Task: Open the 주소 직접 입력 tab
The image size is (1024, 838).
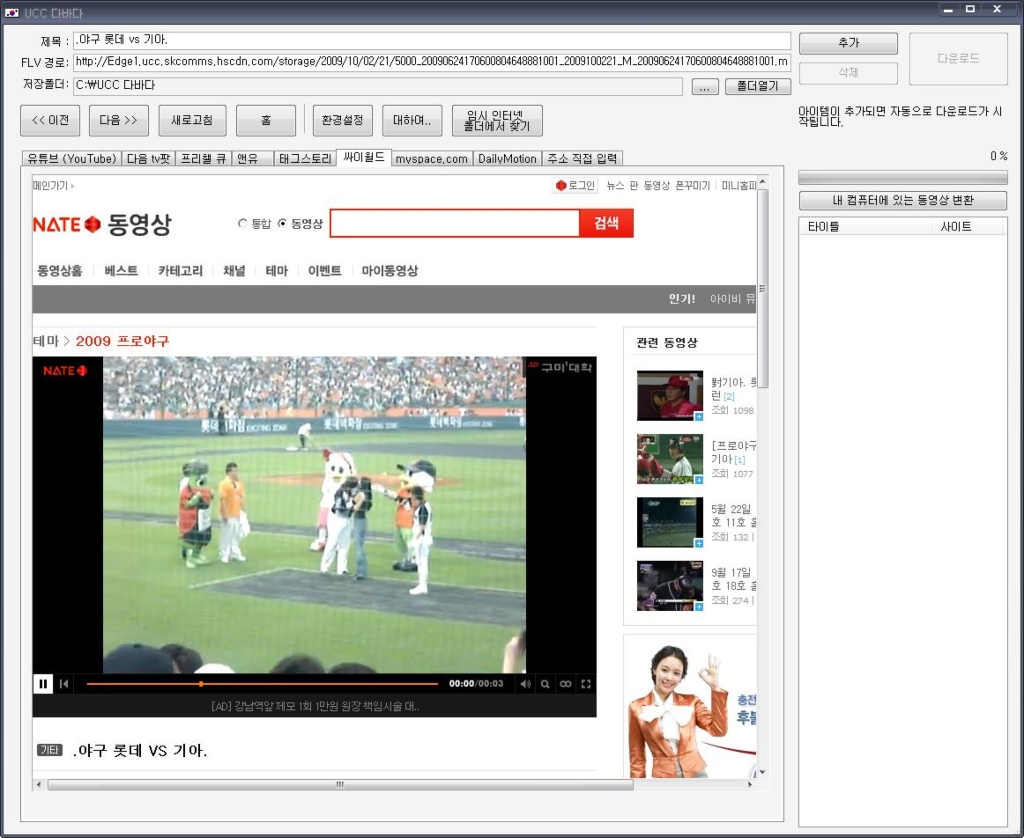Action: point(582,159)
